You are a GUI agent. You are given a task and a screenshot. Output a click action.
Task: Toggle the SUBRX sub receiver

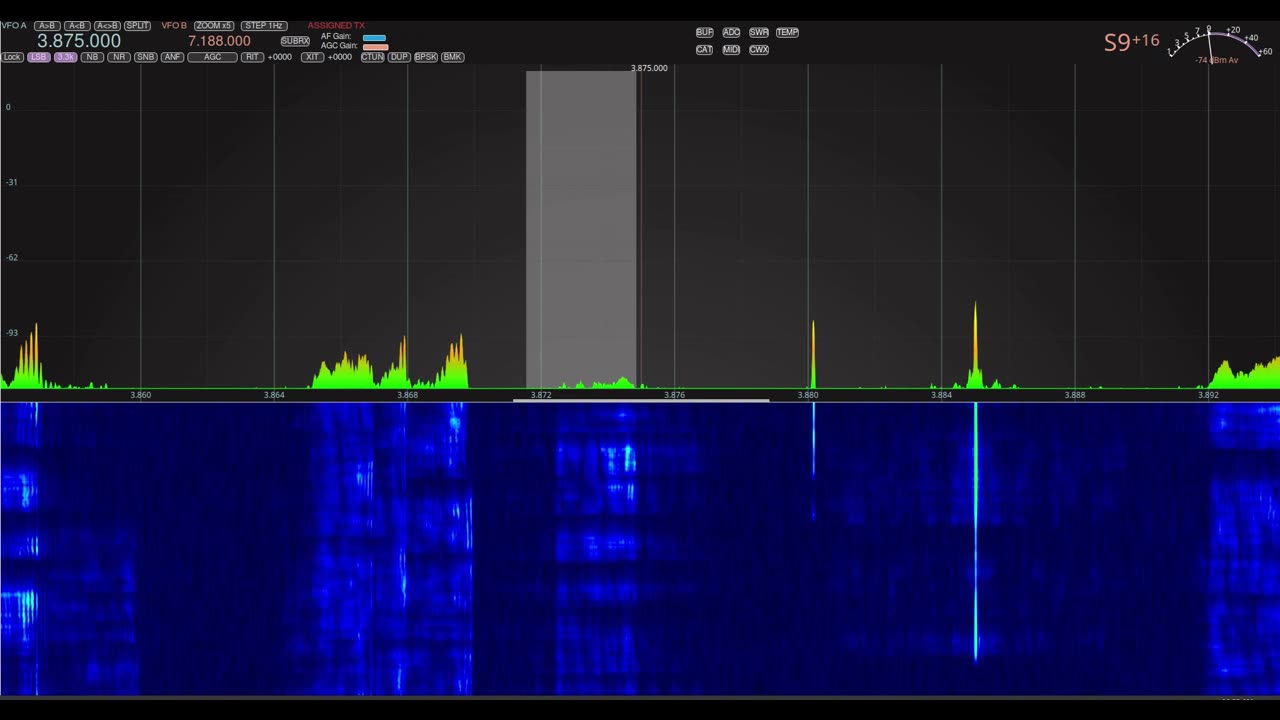click(x=295, y=41)
